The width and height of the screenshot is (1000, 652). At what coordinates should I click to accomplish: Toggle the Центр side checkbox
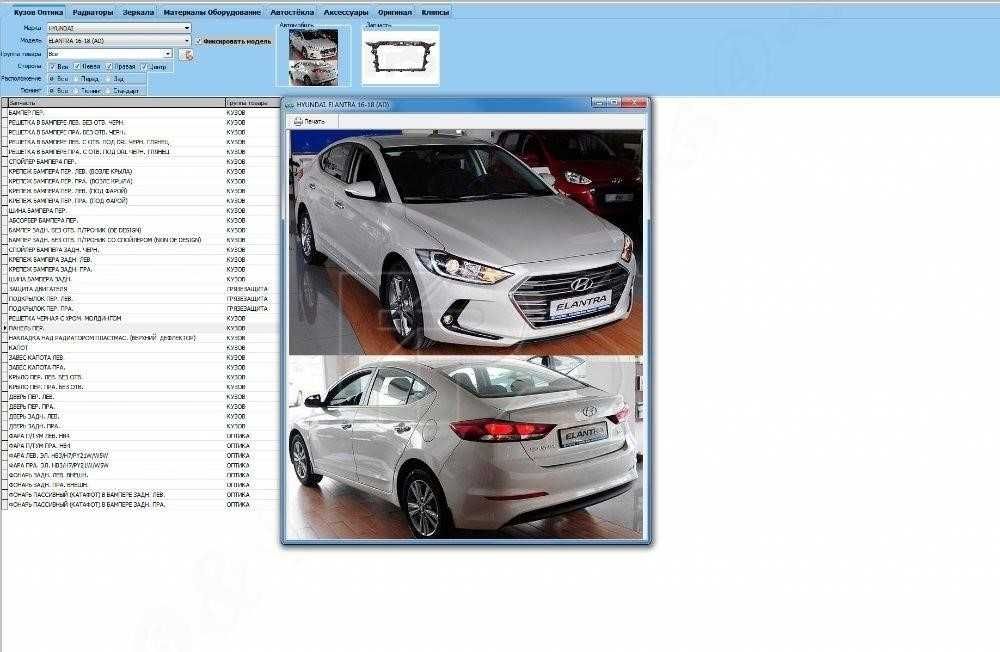(143, 66)
